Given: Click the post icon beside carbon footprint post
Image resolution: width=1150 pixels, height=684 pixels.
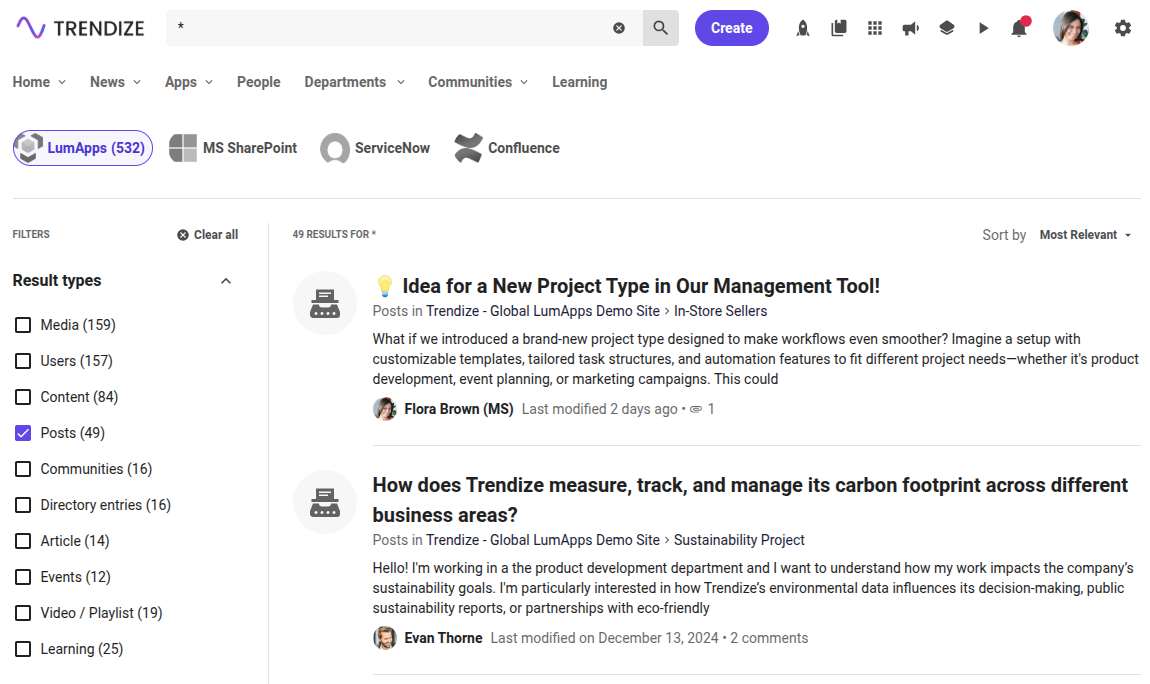Looking at the screenshot, I should pyautogui.click(x=325, y=501).
